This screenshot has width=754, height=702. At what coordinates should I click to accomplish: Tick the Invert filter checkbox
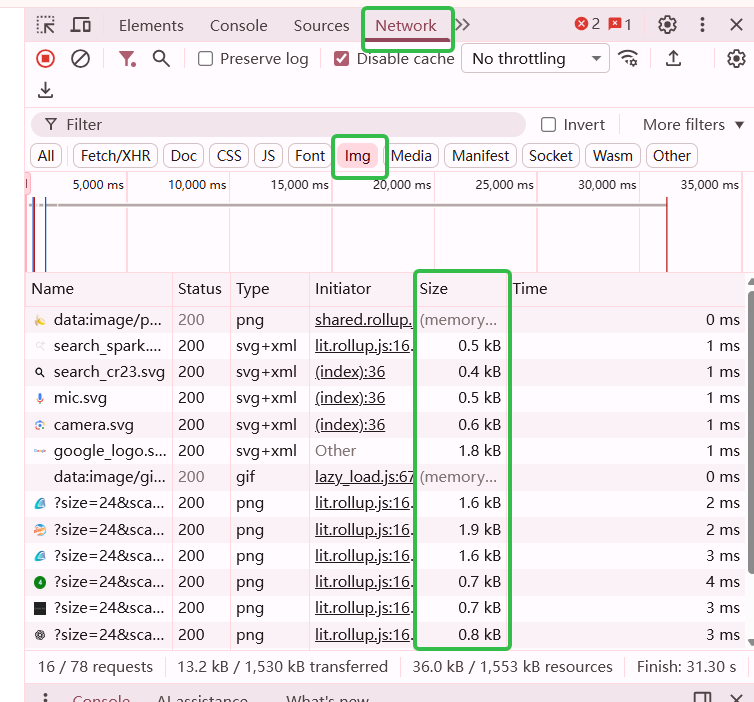(x=548, y=125)
